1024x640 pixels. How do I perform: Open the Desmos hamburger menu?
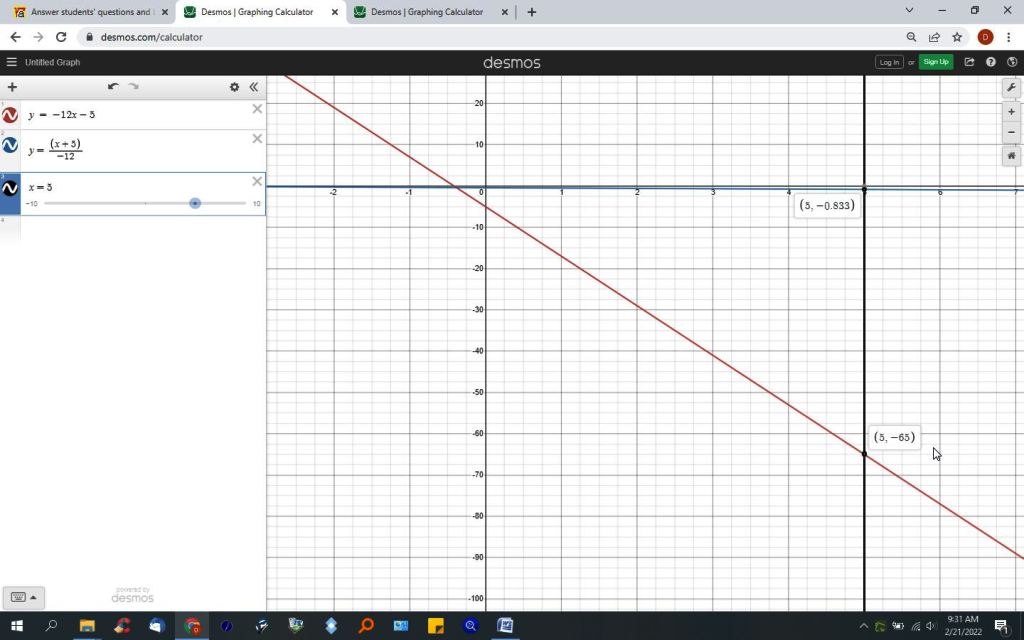coord(11,62)
